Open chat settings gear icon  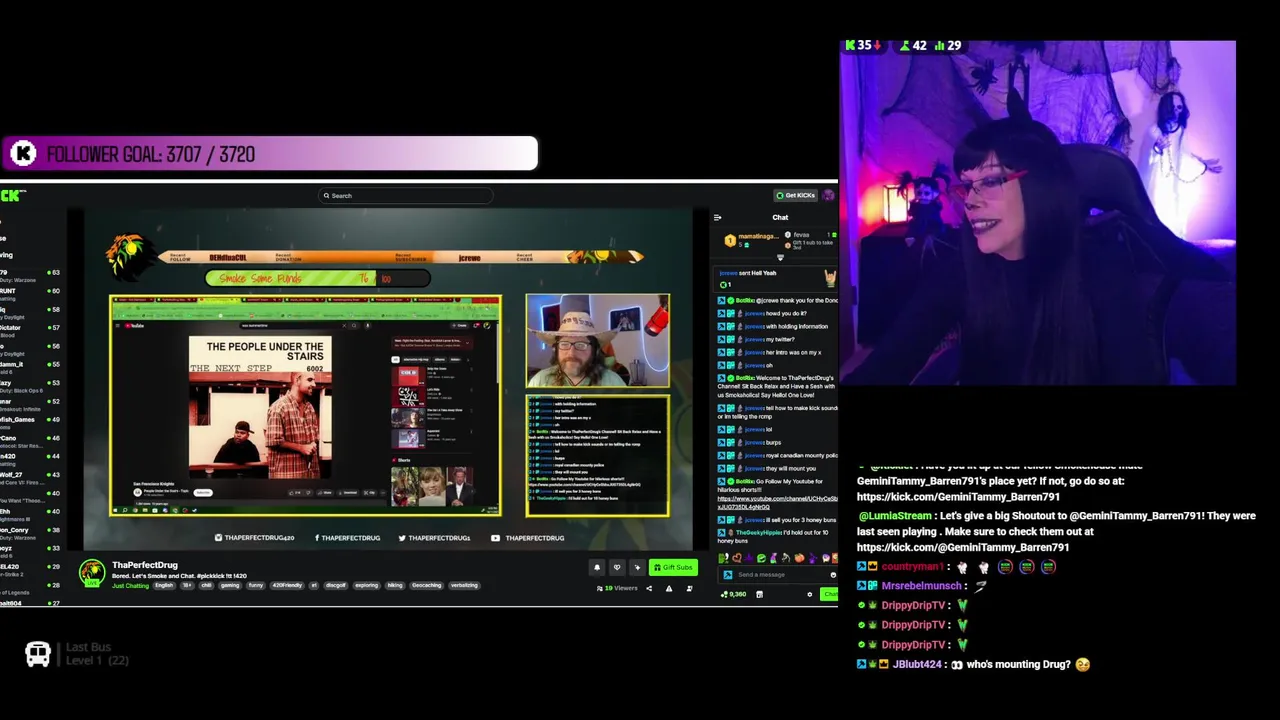click(810, 594)
